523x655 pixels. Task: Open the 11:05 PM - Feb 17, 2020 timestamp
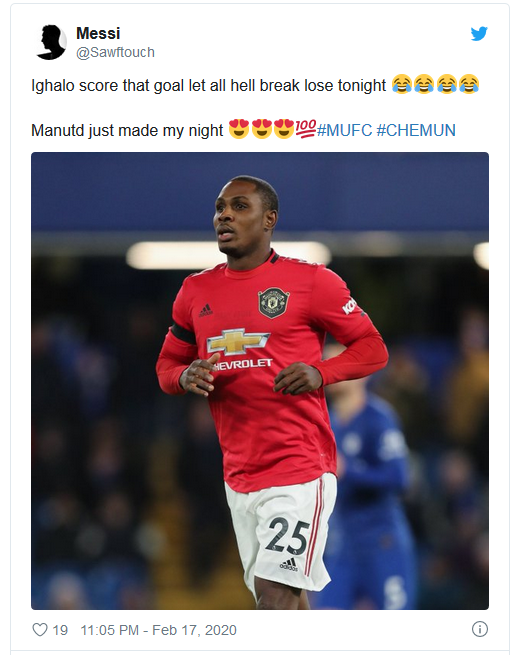[x=158, y=630]
